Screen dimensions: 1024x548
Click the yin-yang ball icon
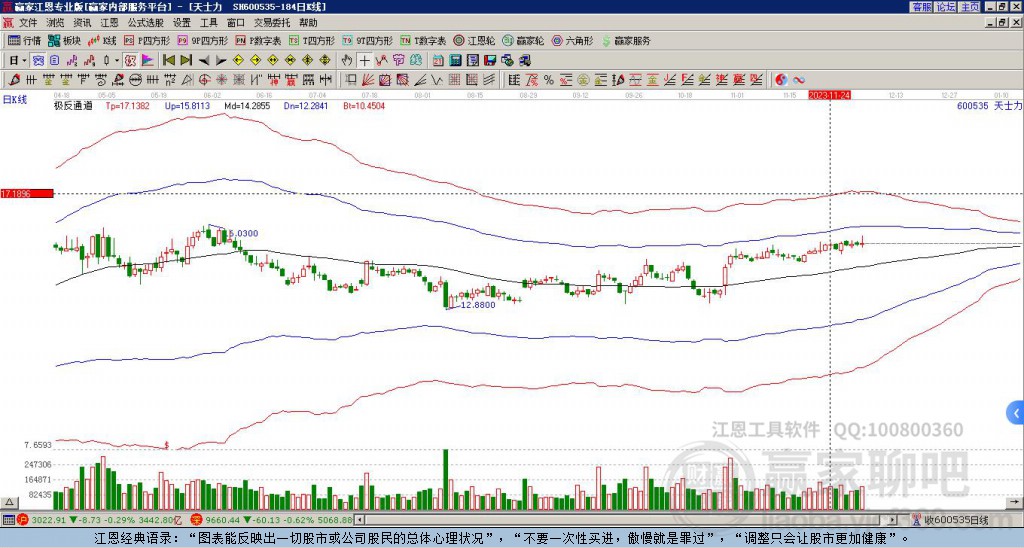[781, 80]
